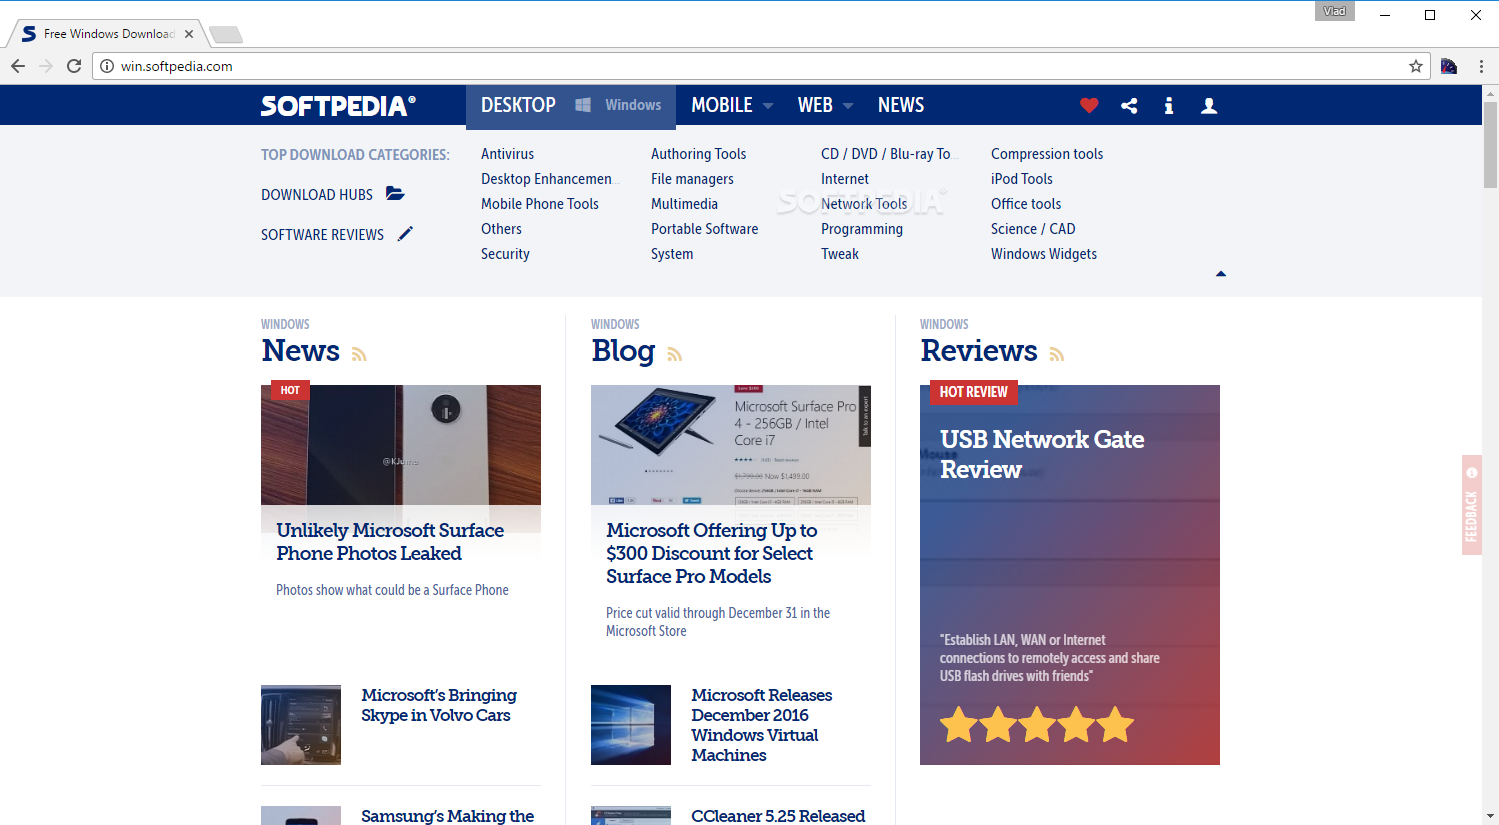Viewport: 1499px width, 825px height.
Task: Expand the MOBILE dropdown arrow
Action: coord(768,106)
